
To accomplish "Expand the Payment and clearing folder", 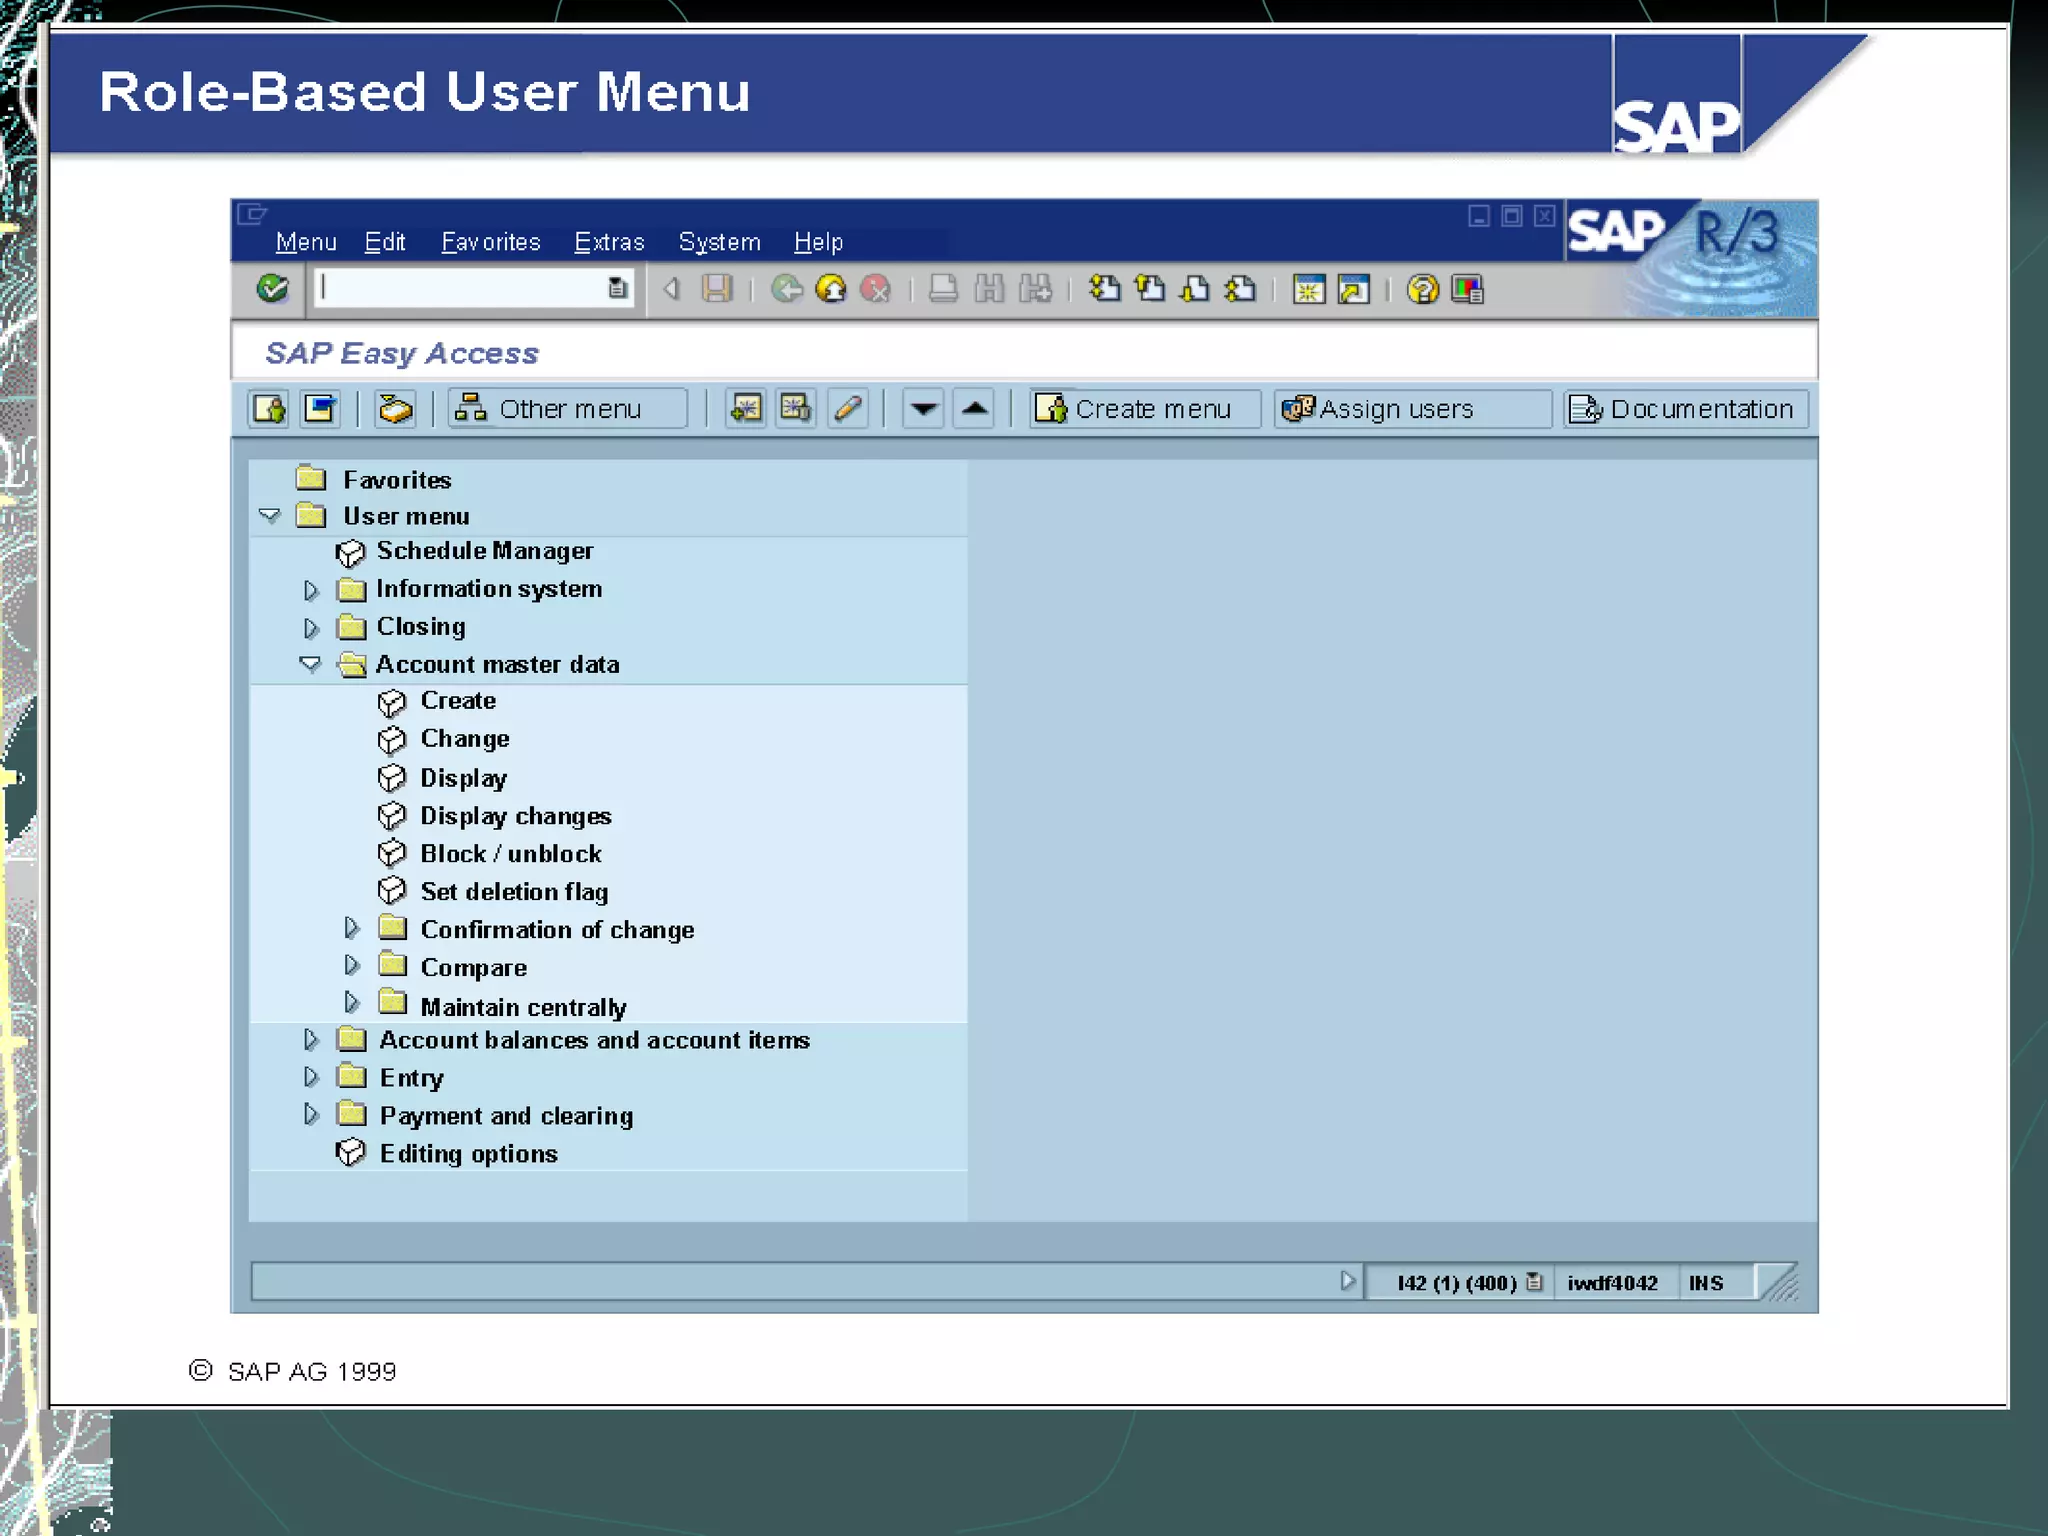I will pos(311,1114).
